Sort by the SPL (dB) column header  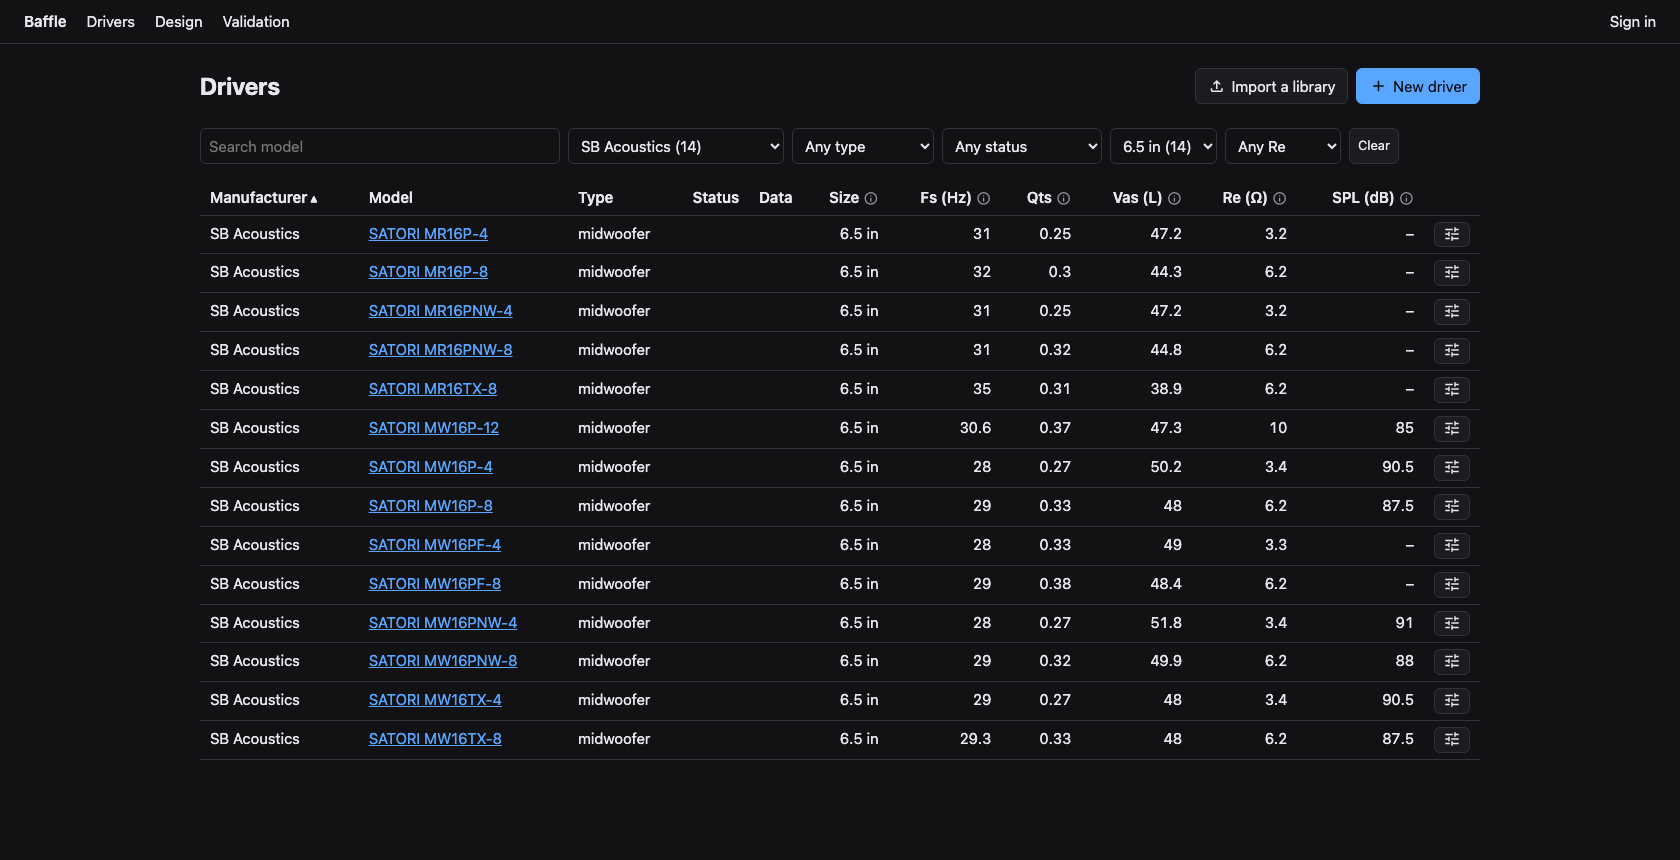point(1363,198)
